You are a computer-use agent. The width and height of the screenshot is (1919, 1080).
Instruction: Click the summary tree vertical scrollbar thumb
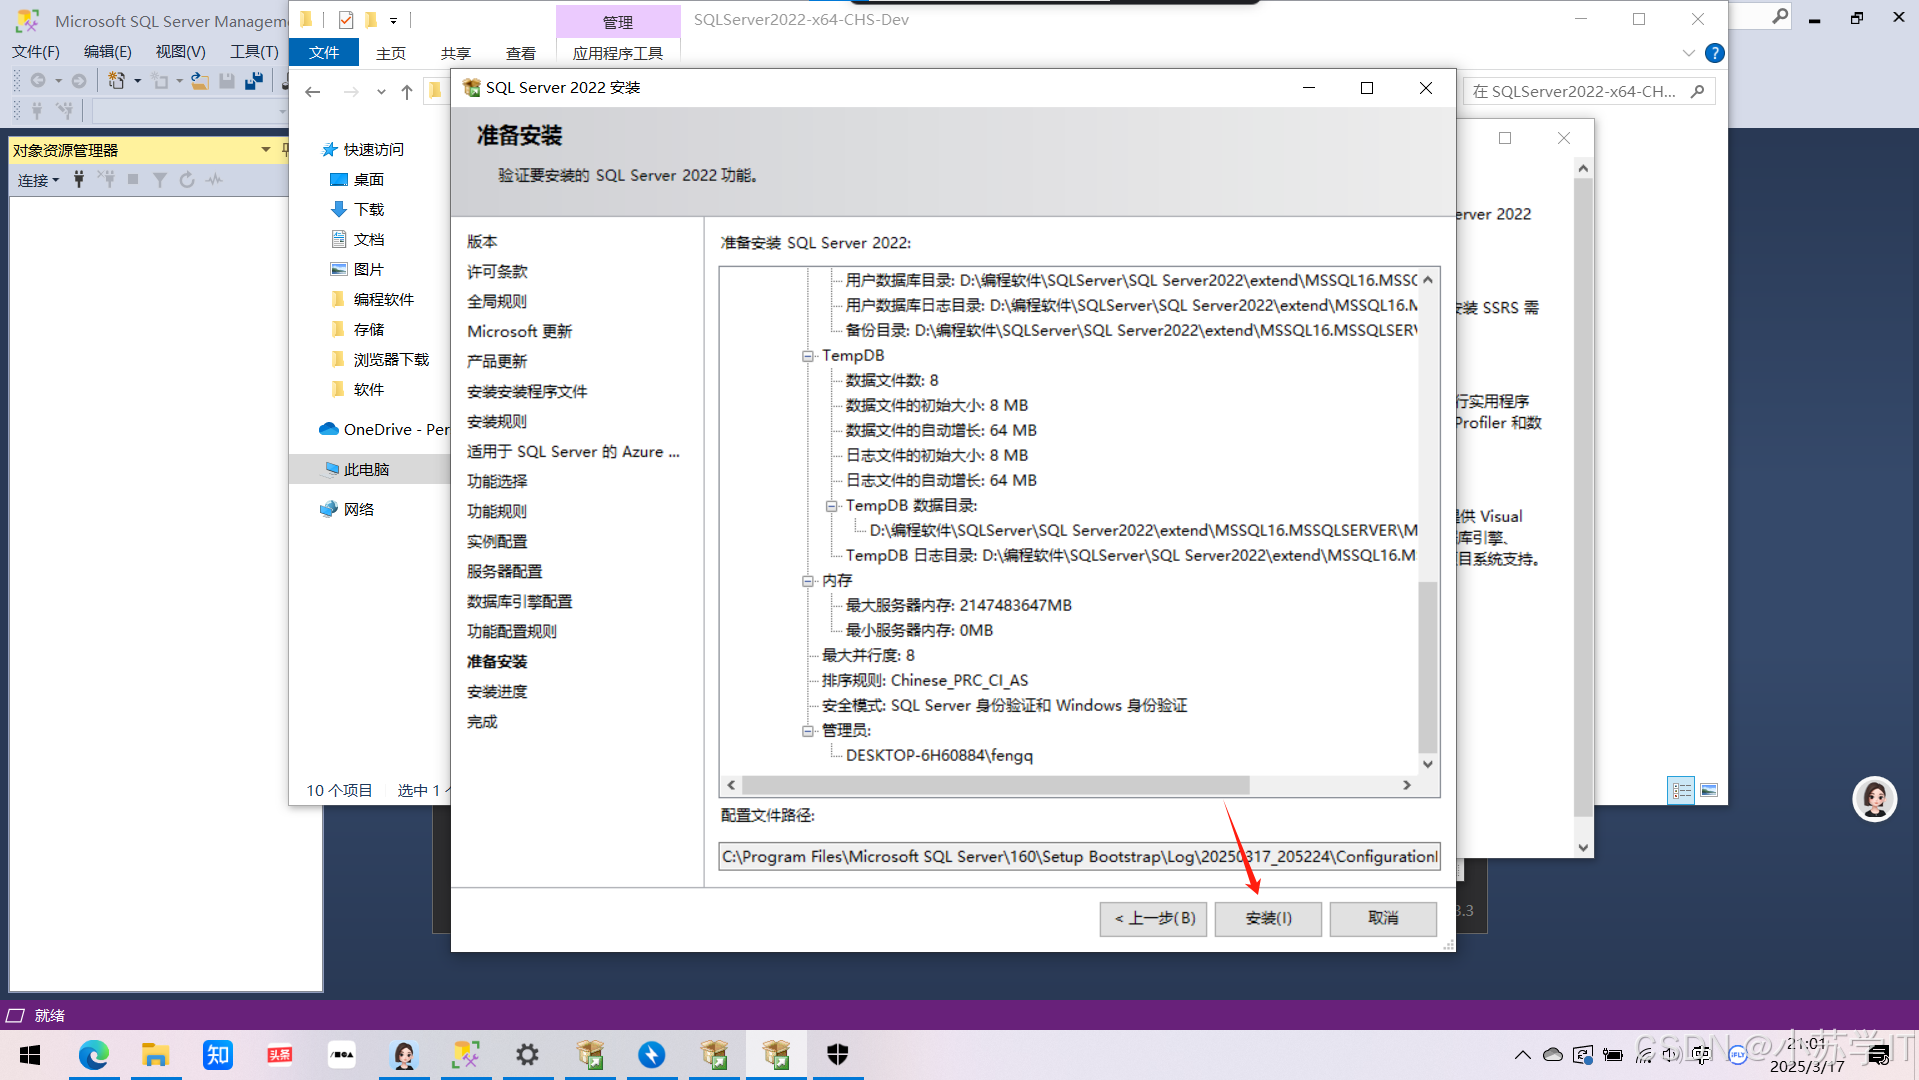[1428, 666]
